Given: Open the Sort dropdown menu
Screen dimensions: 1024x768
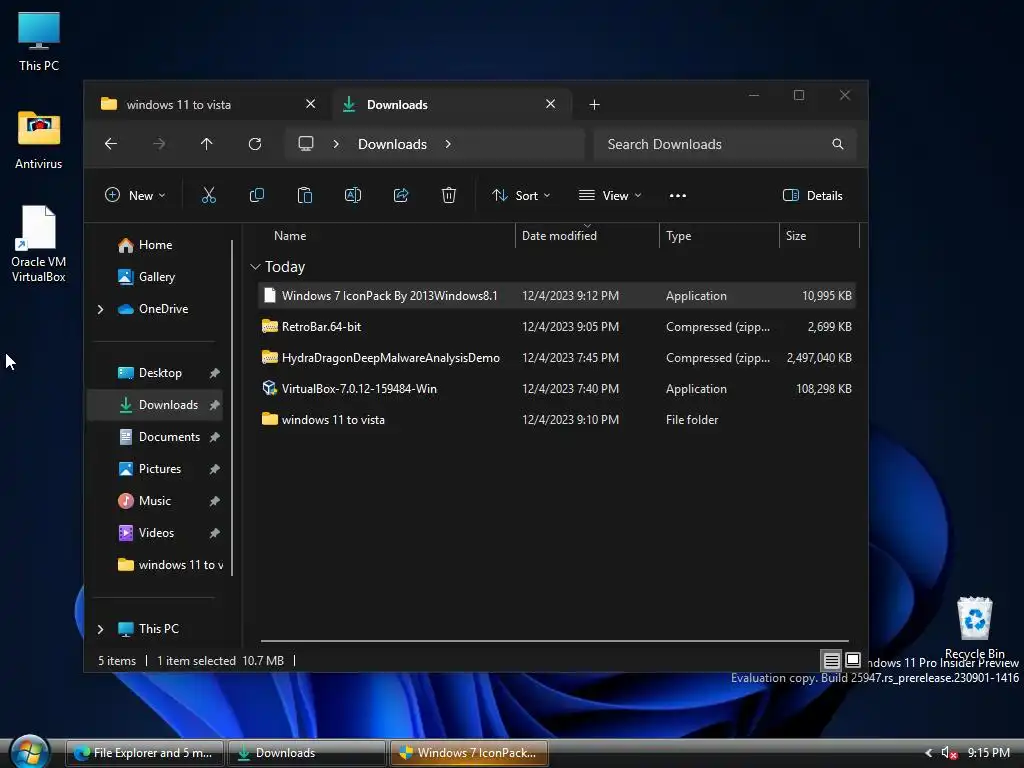Looking at the screenshot, I should tap(521, 195).
